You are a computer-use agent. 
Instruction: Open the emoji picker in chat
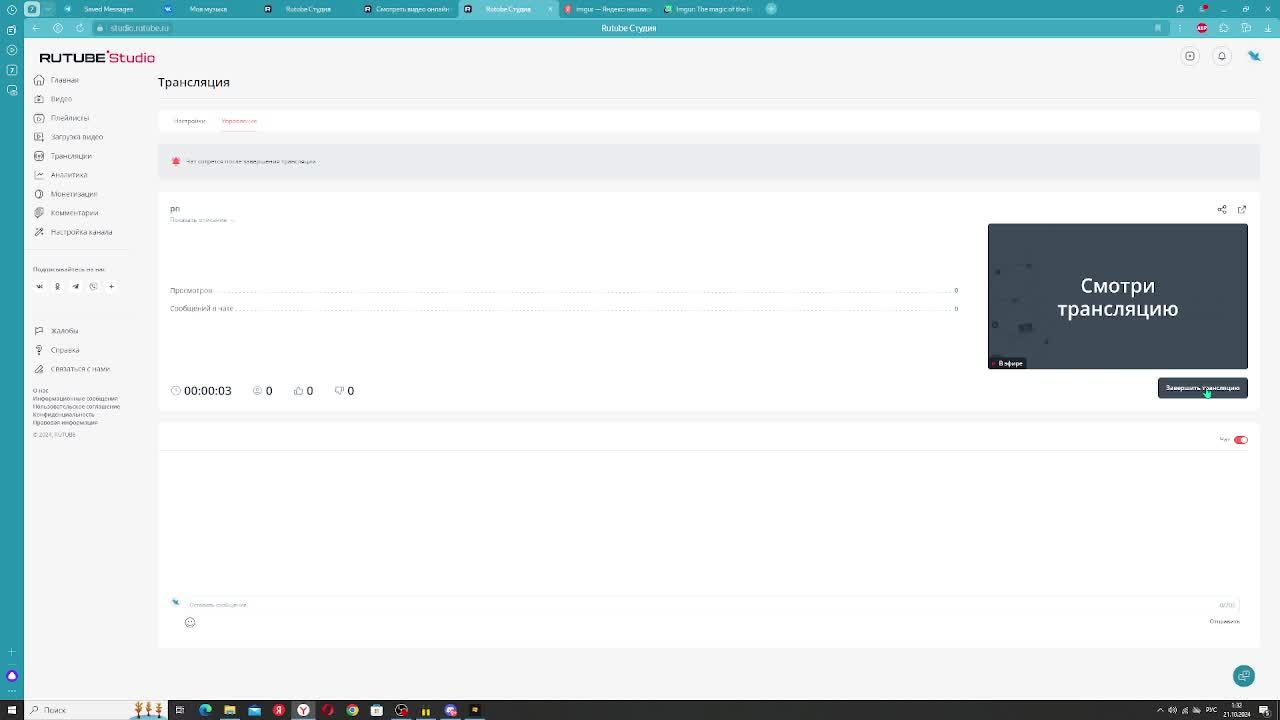pos(190,622)
